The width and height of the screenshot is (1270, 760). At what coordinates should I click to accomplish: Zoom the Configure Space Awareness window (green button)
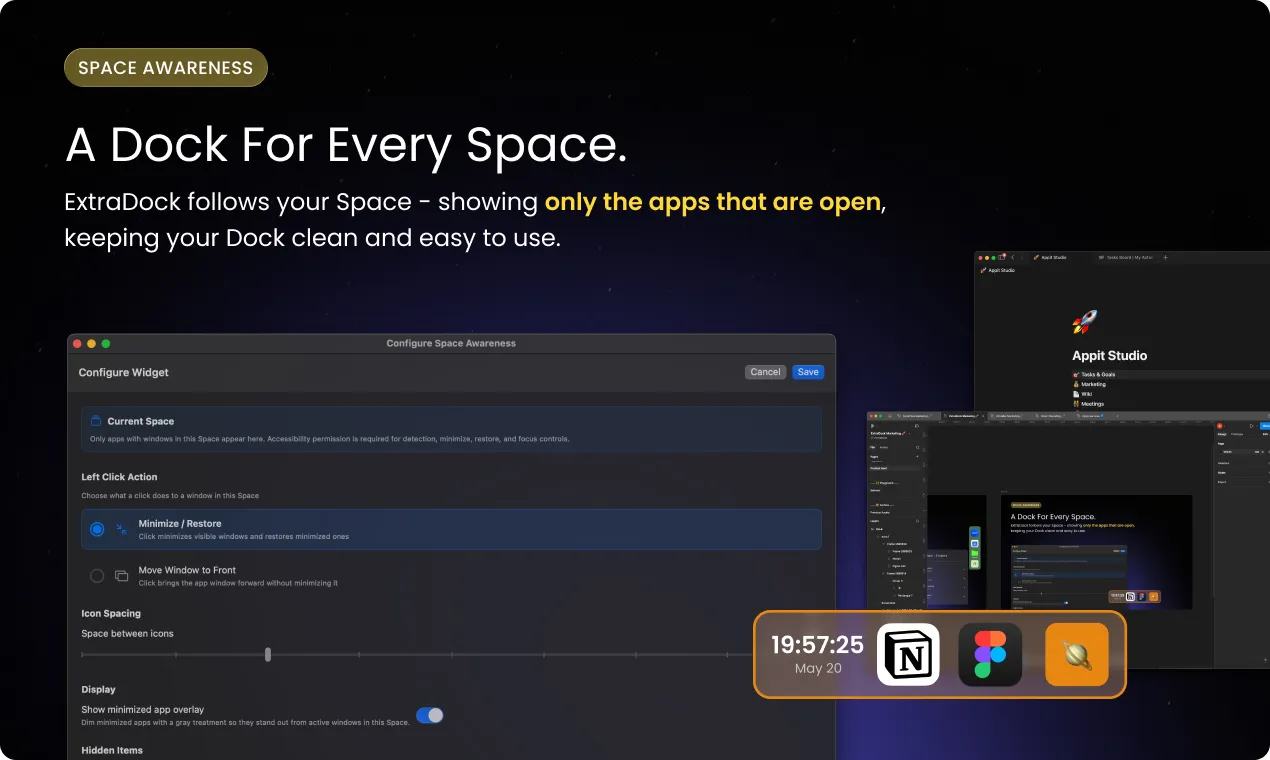106,343
